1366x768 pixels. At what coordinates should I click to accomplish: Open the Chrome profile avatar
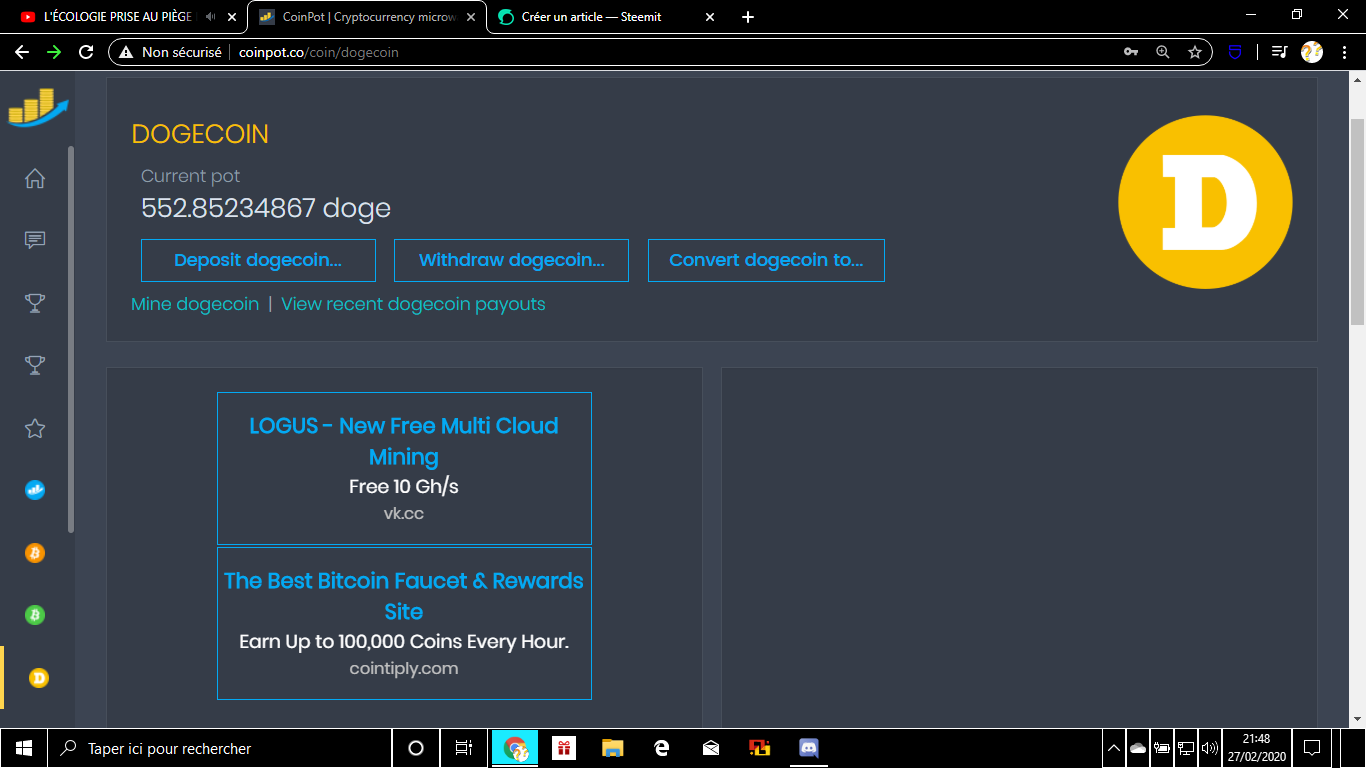(x=1312, y=52)
